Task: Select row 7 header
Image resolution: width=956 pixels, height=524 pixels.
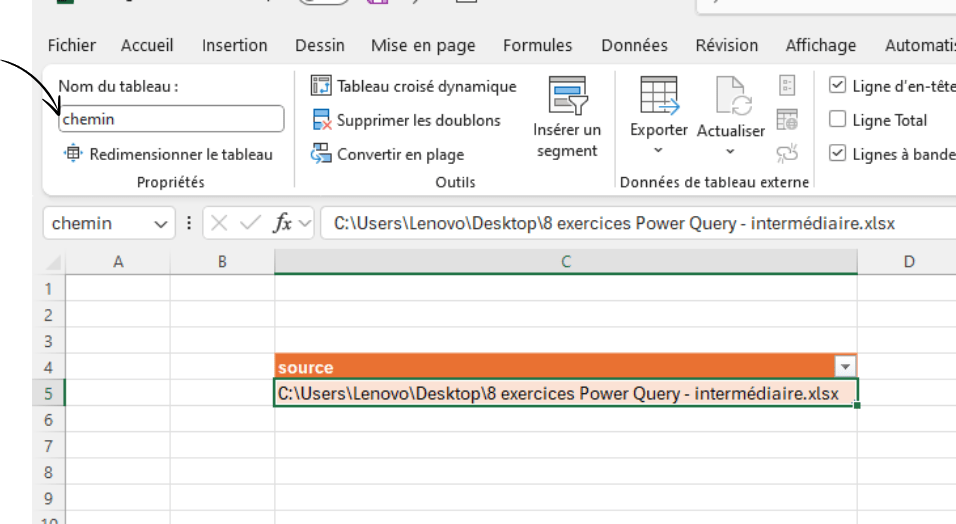Action: tap(48, 446)
